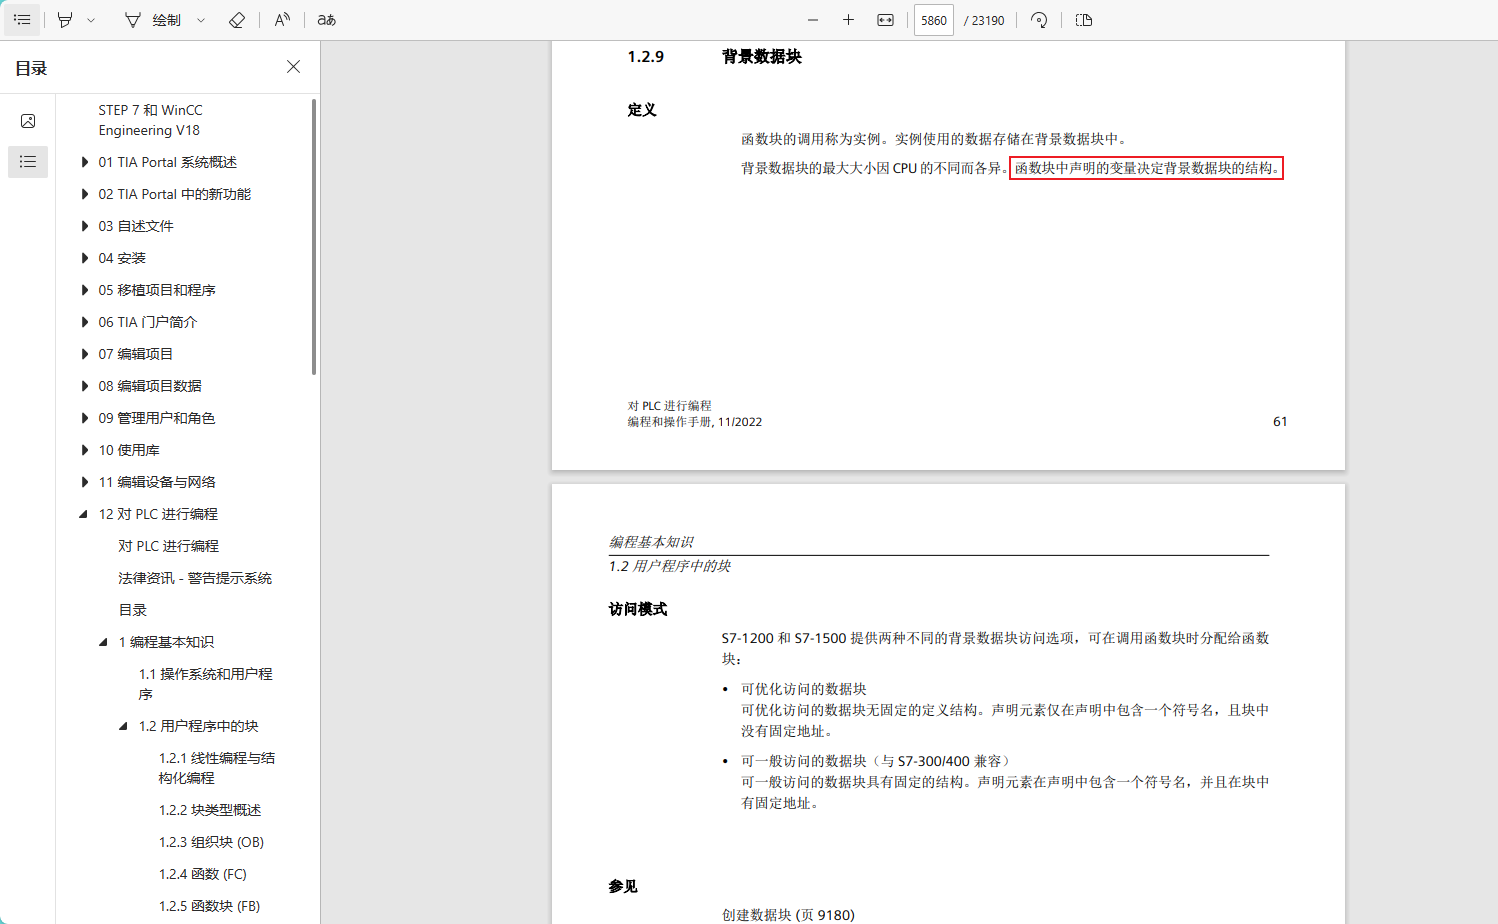Open the highlight color dropdown arrow

(x=91, y=20)
